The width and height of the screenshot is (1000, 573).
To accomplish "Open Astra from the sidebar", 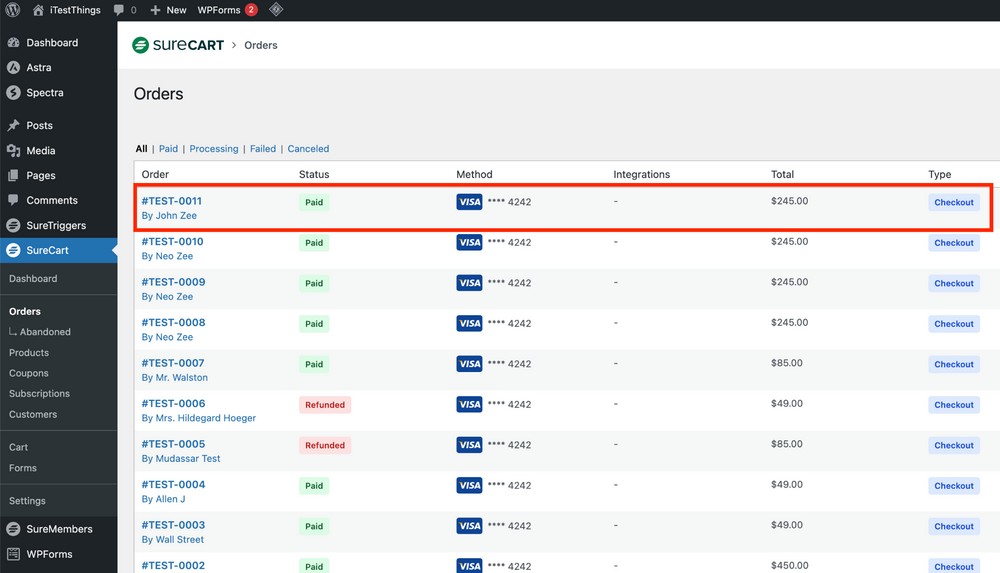I will coord(38,68).
